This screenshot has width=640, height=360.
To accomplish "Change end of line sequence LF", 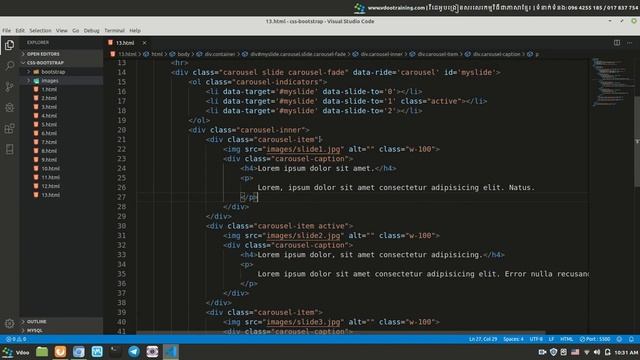I will coord(551,339).
